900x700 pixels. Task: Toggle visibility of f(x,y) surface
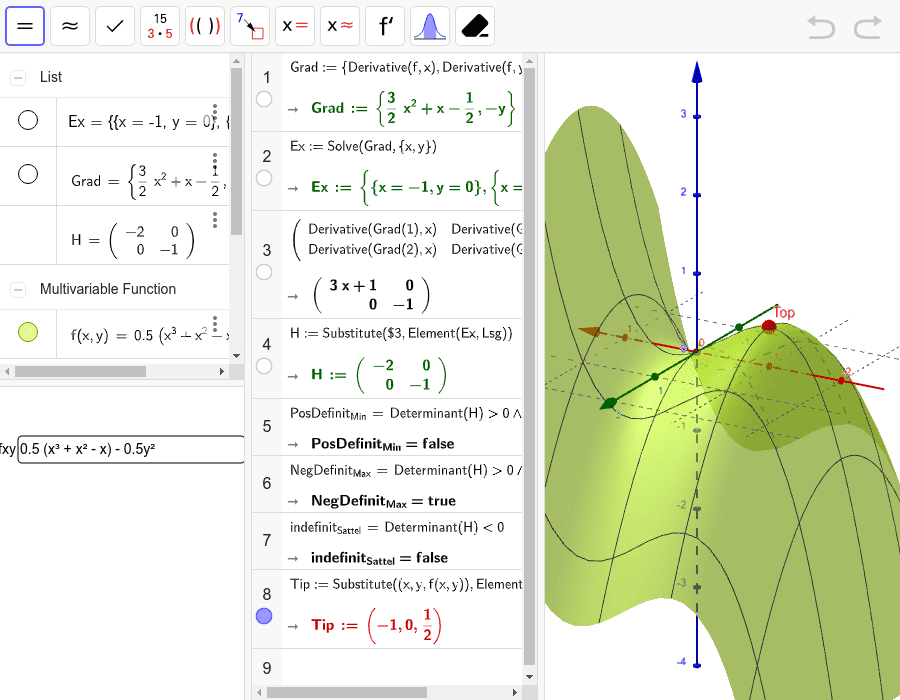pos(28,332)
